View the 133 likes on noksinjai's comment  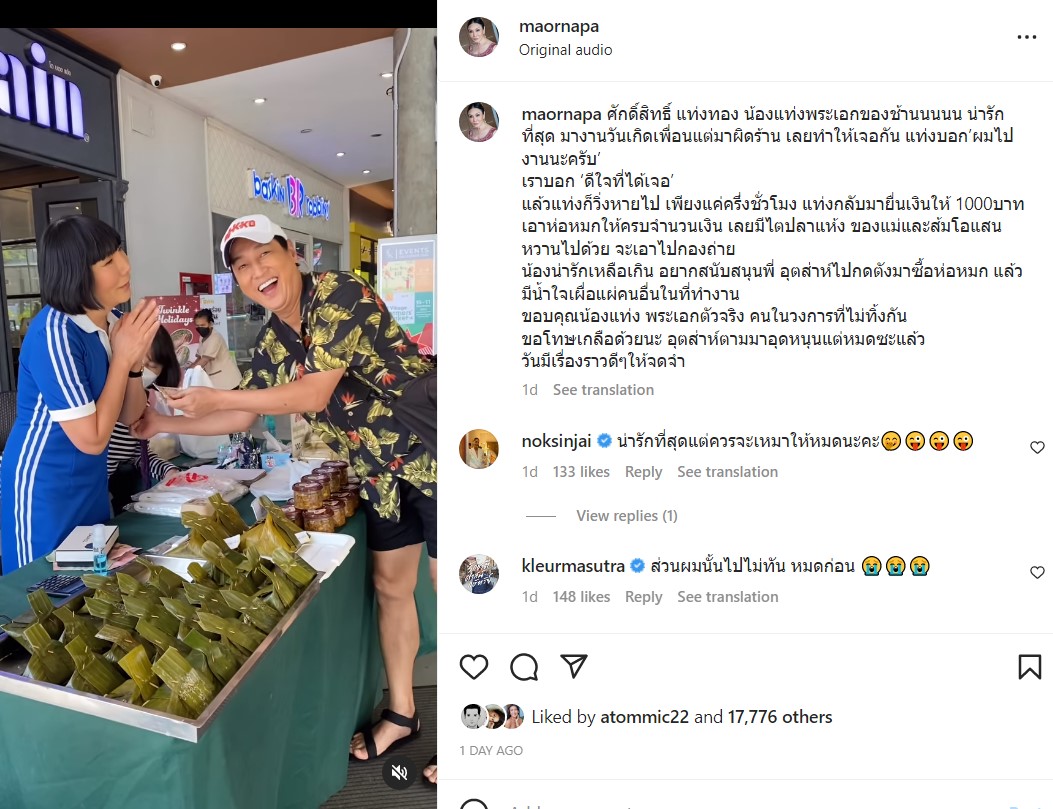(581, 472)
